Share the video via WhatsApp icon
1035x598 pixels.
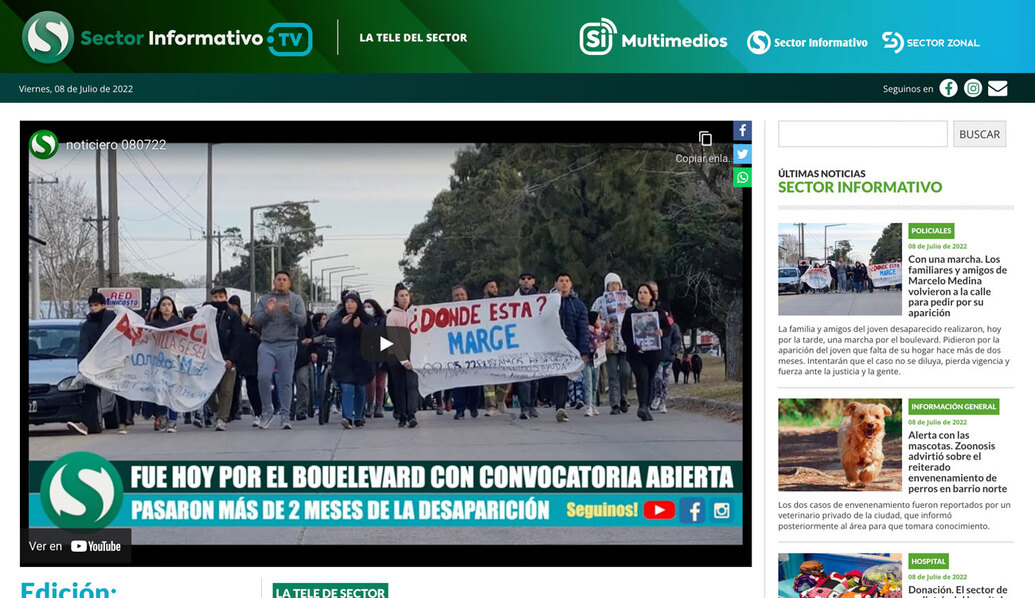coord(742,177)
